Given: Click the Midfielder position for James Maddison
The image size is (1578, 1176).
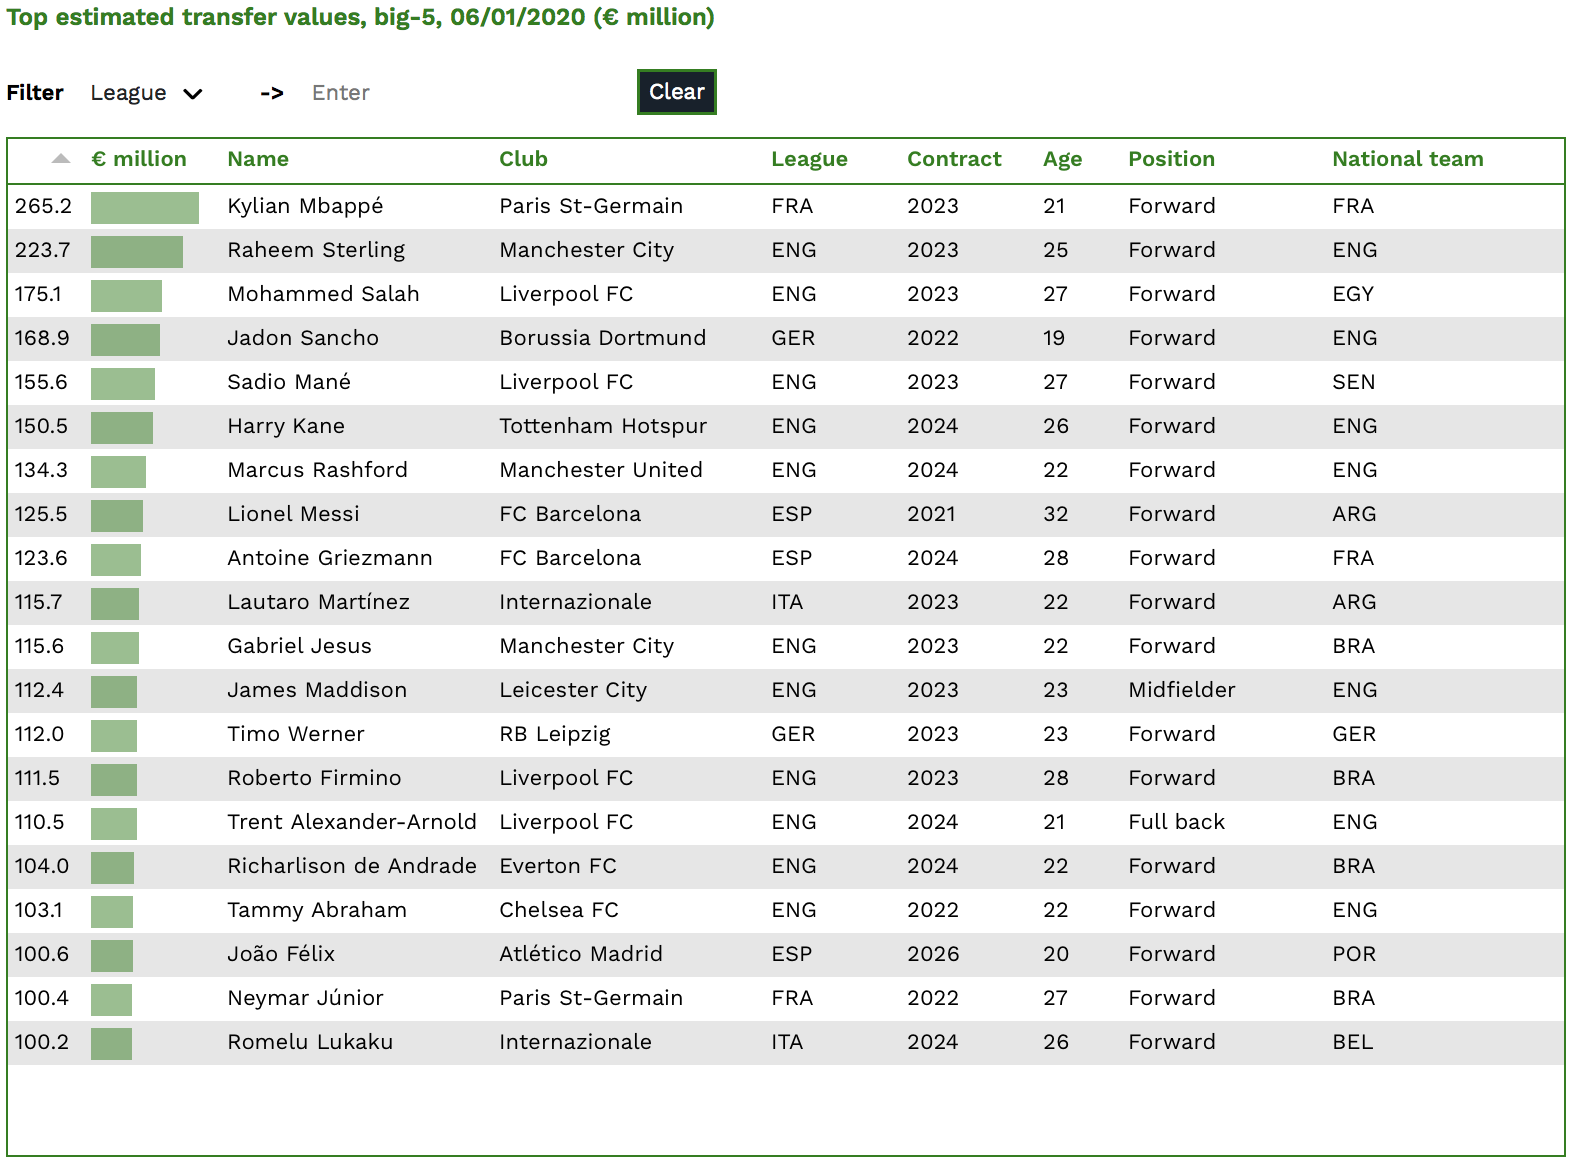Looking at the screenshot, I should pos(1182,690).
